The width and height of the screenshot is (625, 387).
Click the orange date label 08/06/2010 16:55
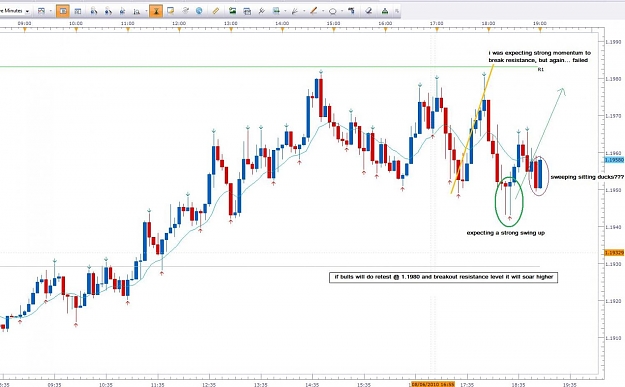[x=432, y=384]
